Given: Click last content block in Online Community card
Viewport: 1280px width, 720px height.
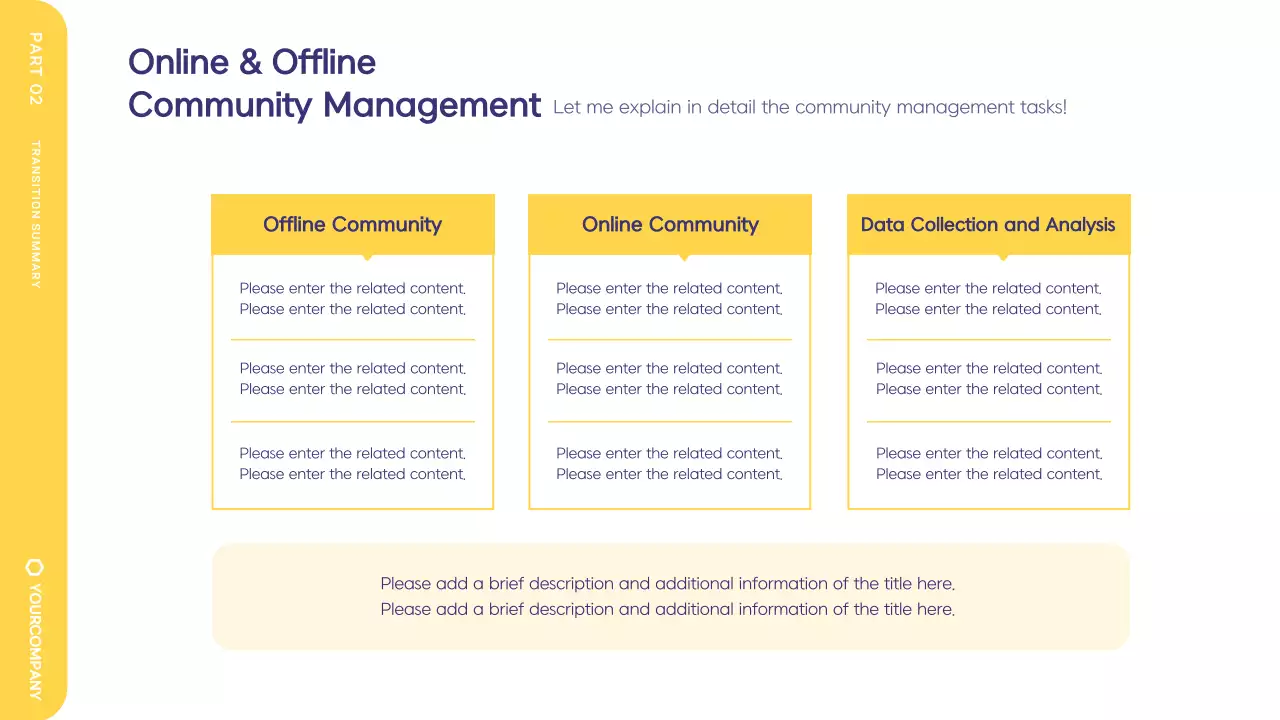Looking at the screenshot, I should tap(669, 463).
